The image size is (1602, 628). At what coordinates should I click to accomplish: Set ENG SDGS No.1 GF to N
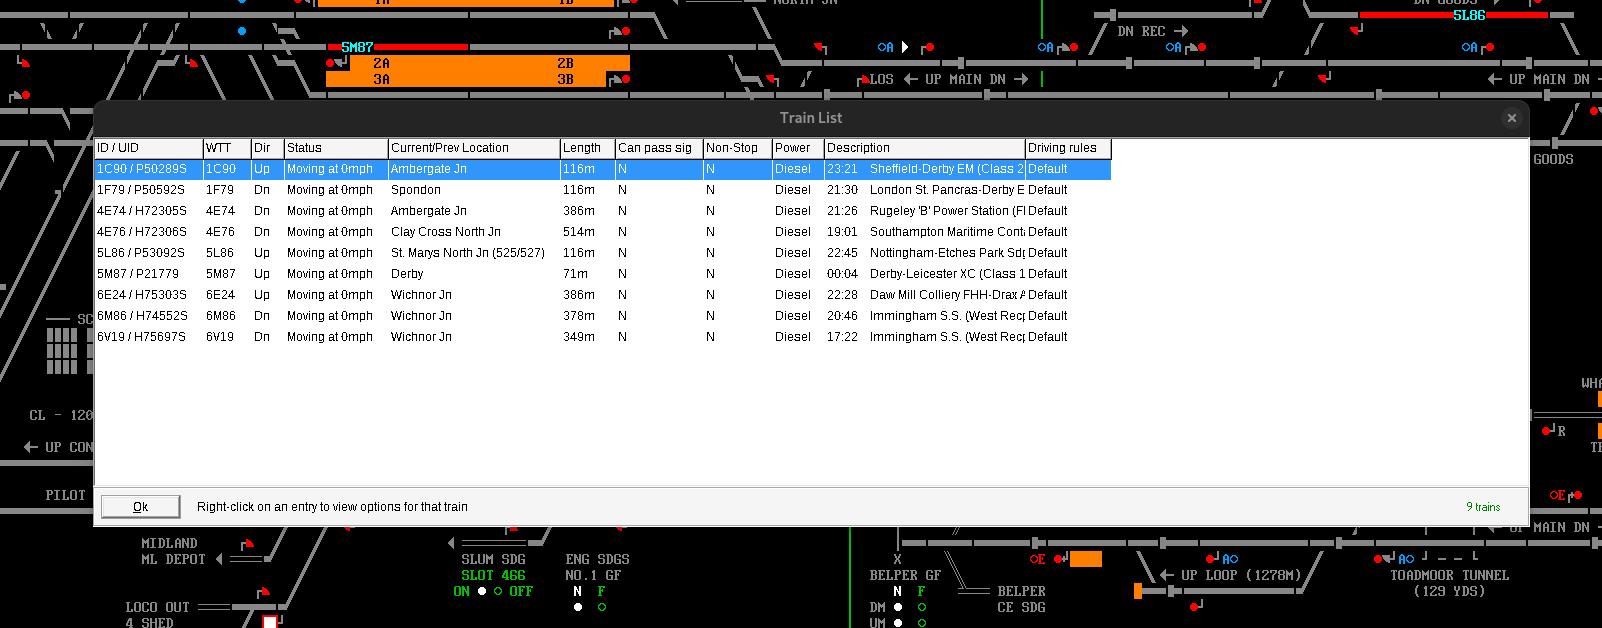(578, 607)
